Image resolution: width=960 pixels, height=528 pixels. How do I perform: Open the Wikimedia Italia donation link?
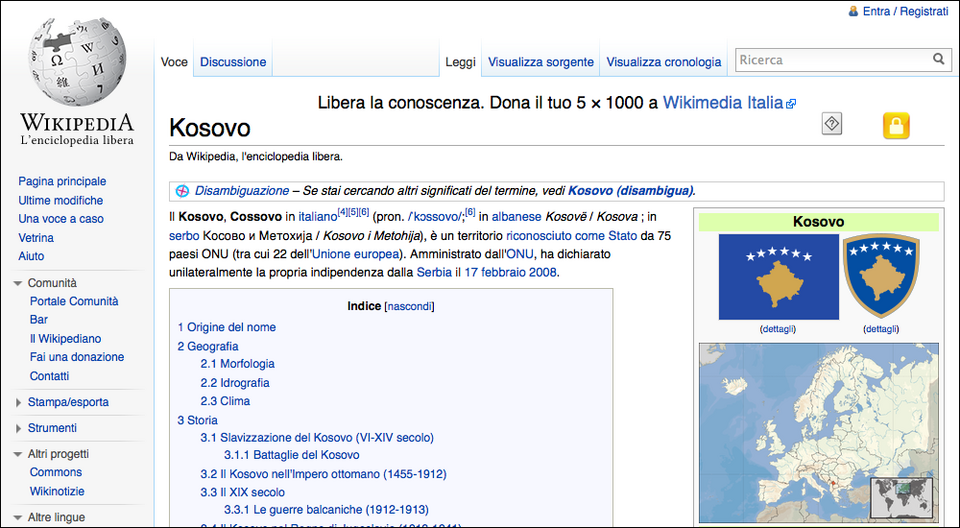pyautogui.click(x=723, y=102)
